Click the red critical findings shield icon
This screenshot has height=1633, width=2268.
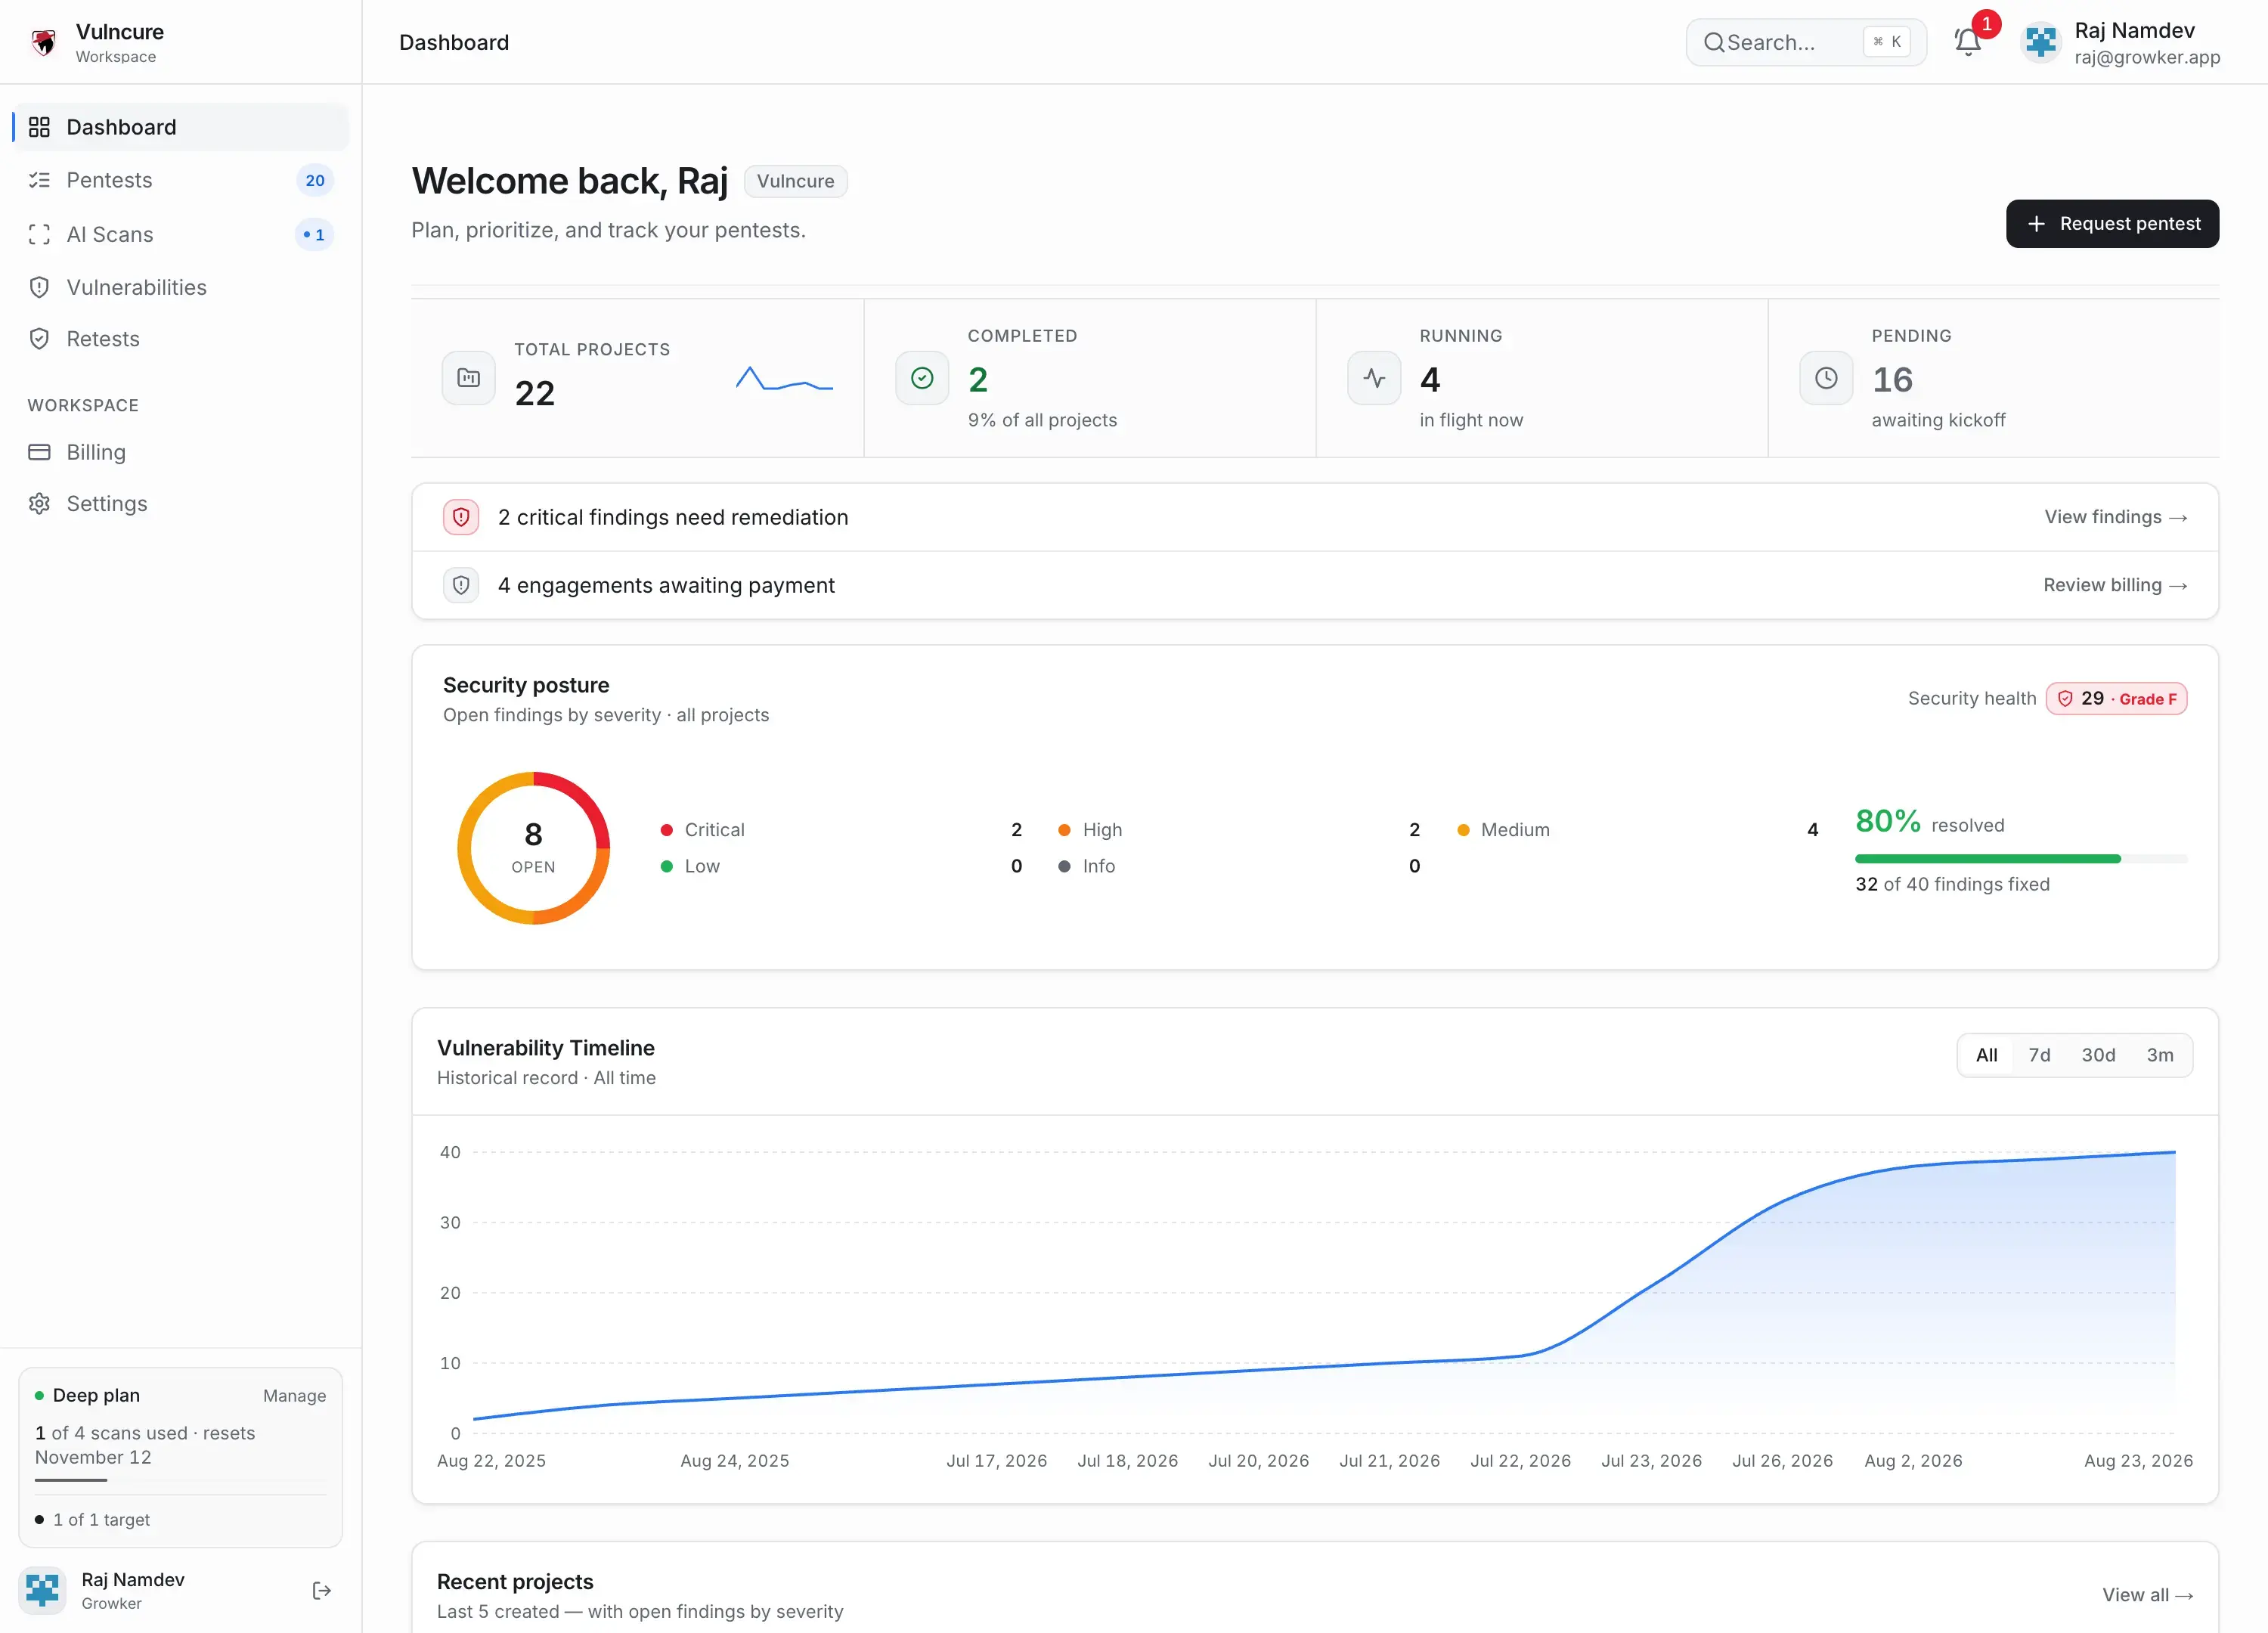tap(461, 517)
